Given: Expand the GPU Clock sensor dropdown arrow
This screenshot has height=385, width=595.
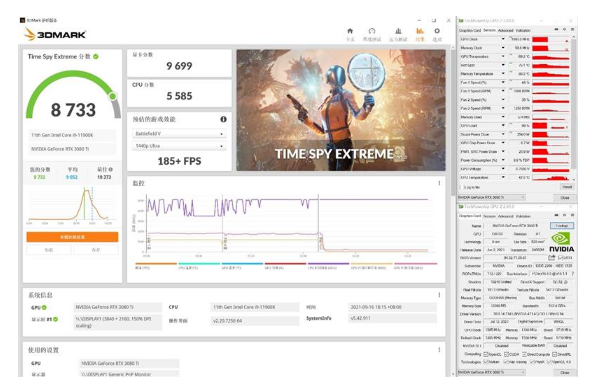Looking at the screenshot, I should [503, 39].
